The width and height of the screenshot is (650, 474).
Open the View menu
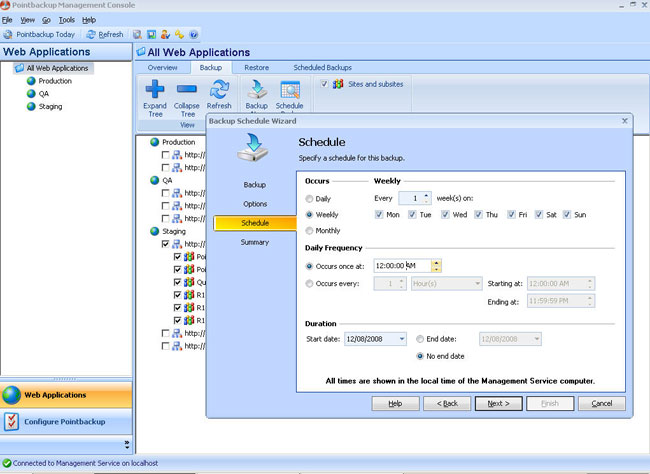tap(27, 20)
